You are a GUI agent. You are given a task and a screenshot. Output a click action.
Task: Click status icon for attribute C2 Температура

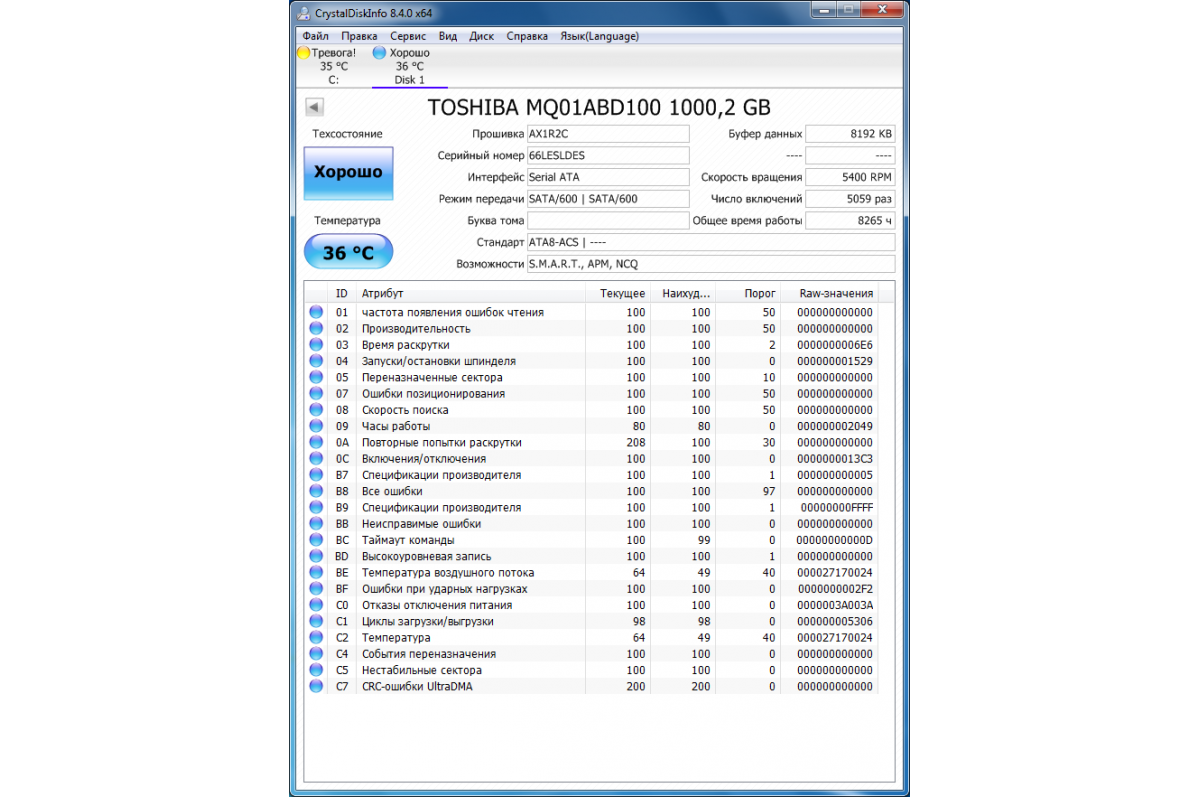tap(316, 638)
